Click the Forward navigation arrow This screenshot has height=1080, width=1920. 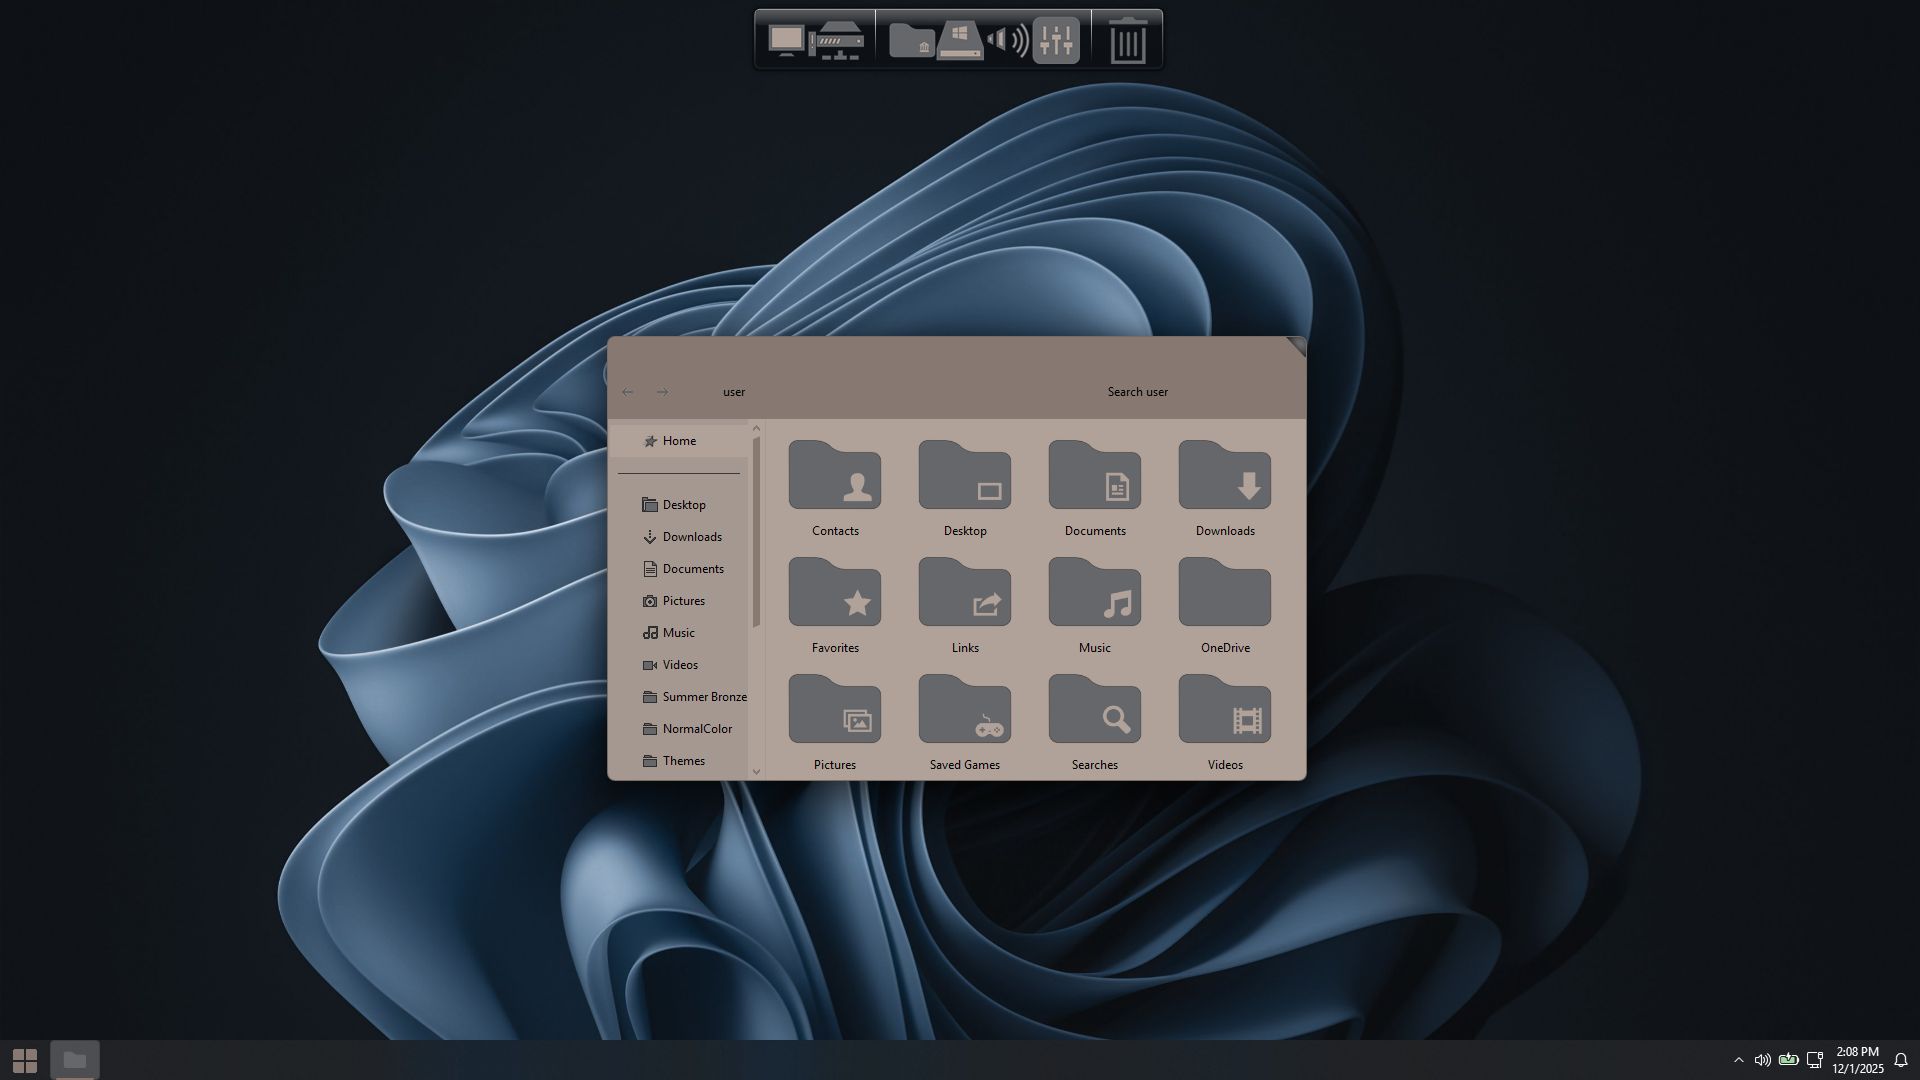coord(662,392)
